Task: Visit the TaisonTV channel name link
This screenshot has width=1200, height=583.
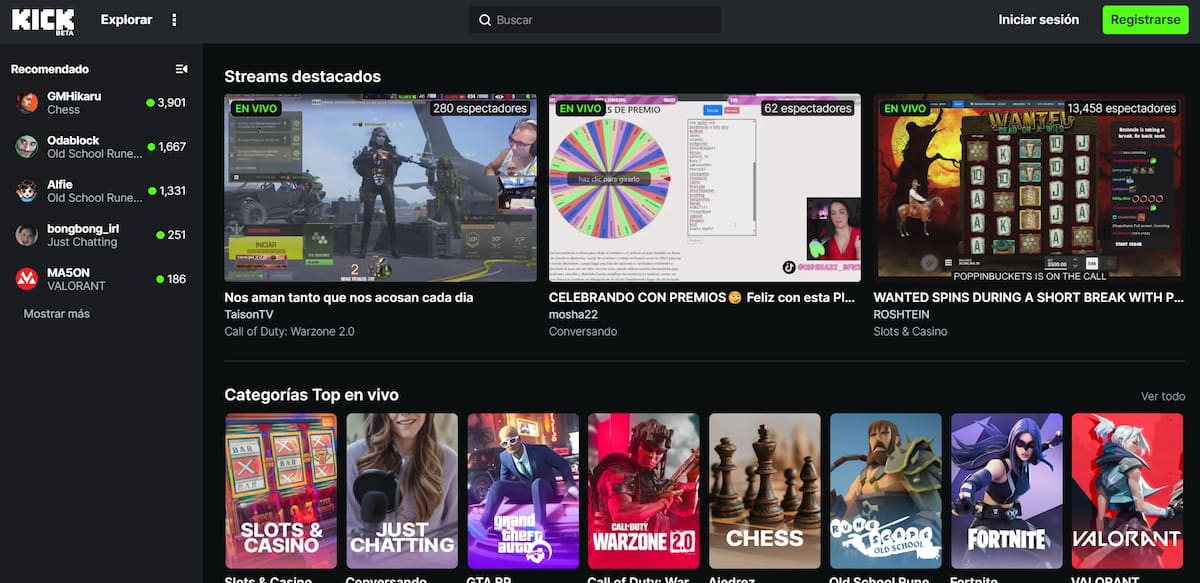Action: coord(249,315)
